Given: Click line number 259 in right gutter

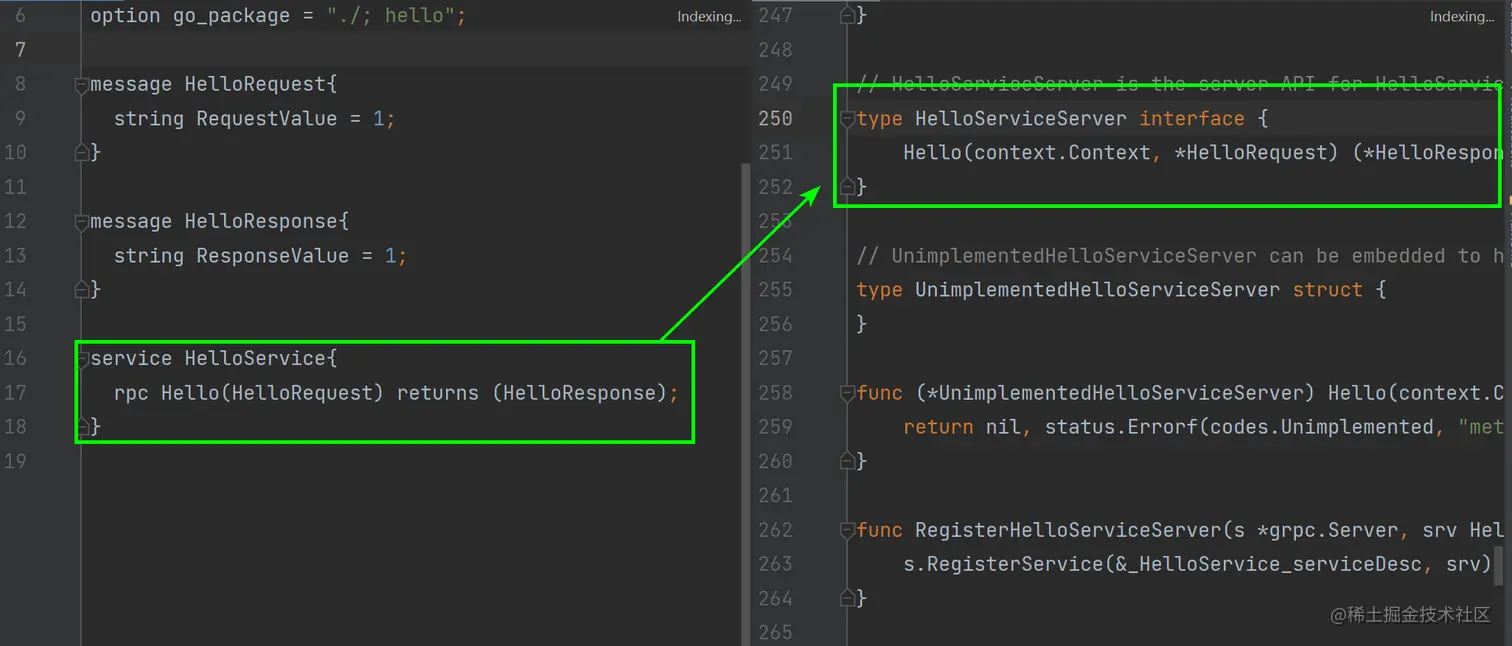Looking at the screenshot, I should coord(775,427).
